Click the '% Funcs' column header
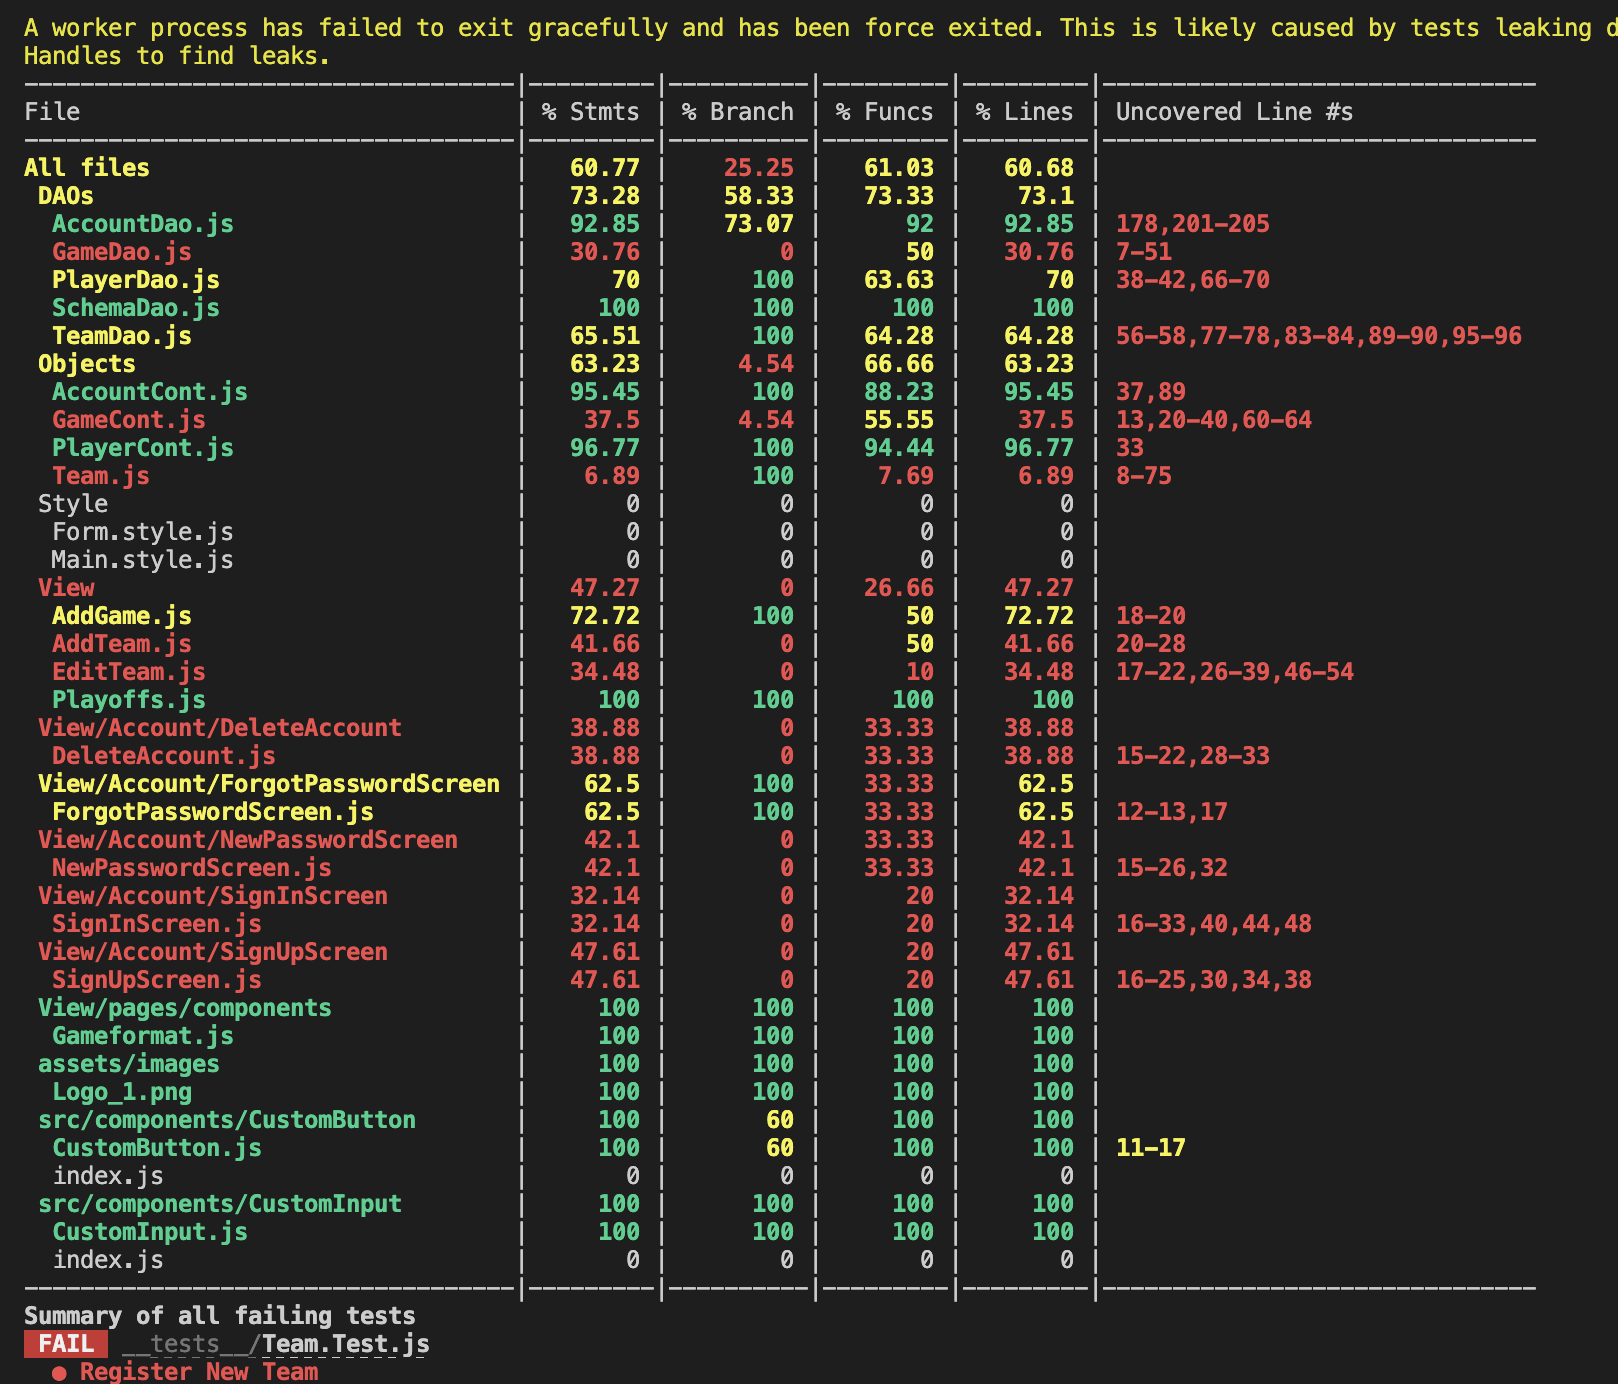The image size is (1618, 1384). coord(884,112)
